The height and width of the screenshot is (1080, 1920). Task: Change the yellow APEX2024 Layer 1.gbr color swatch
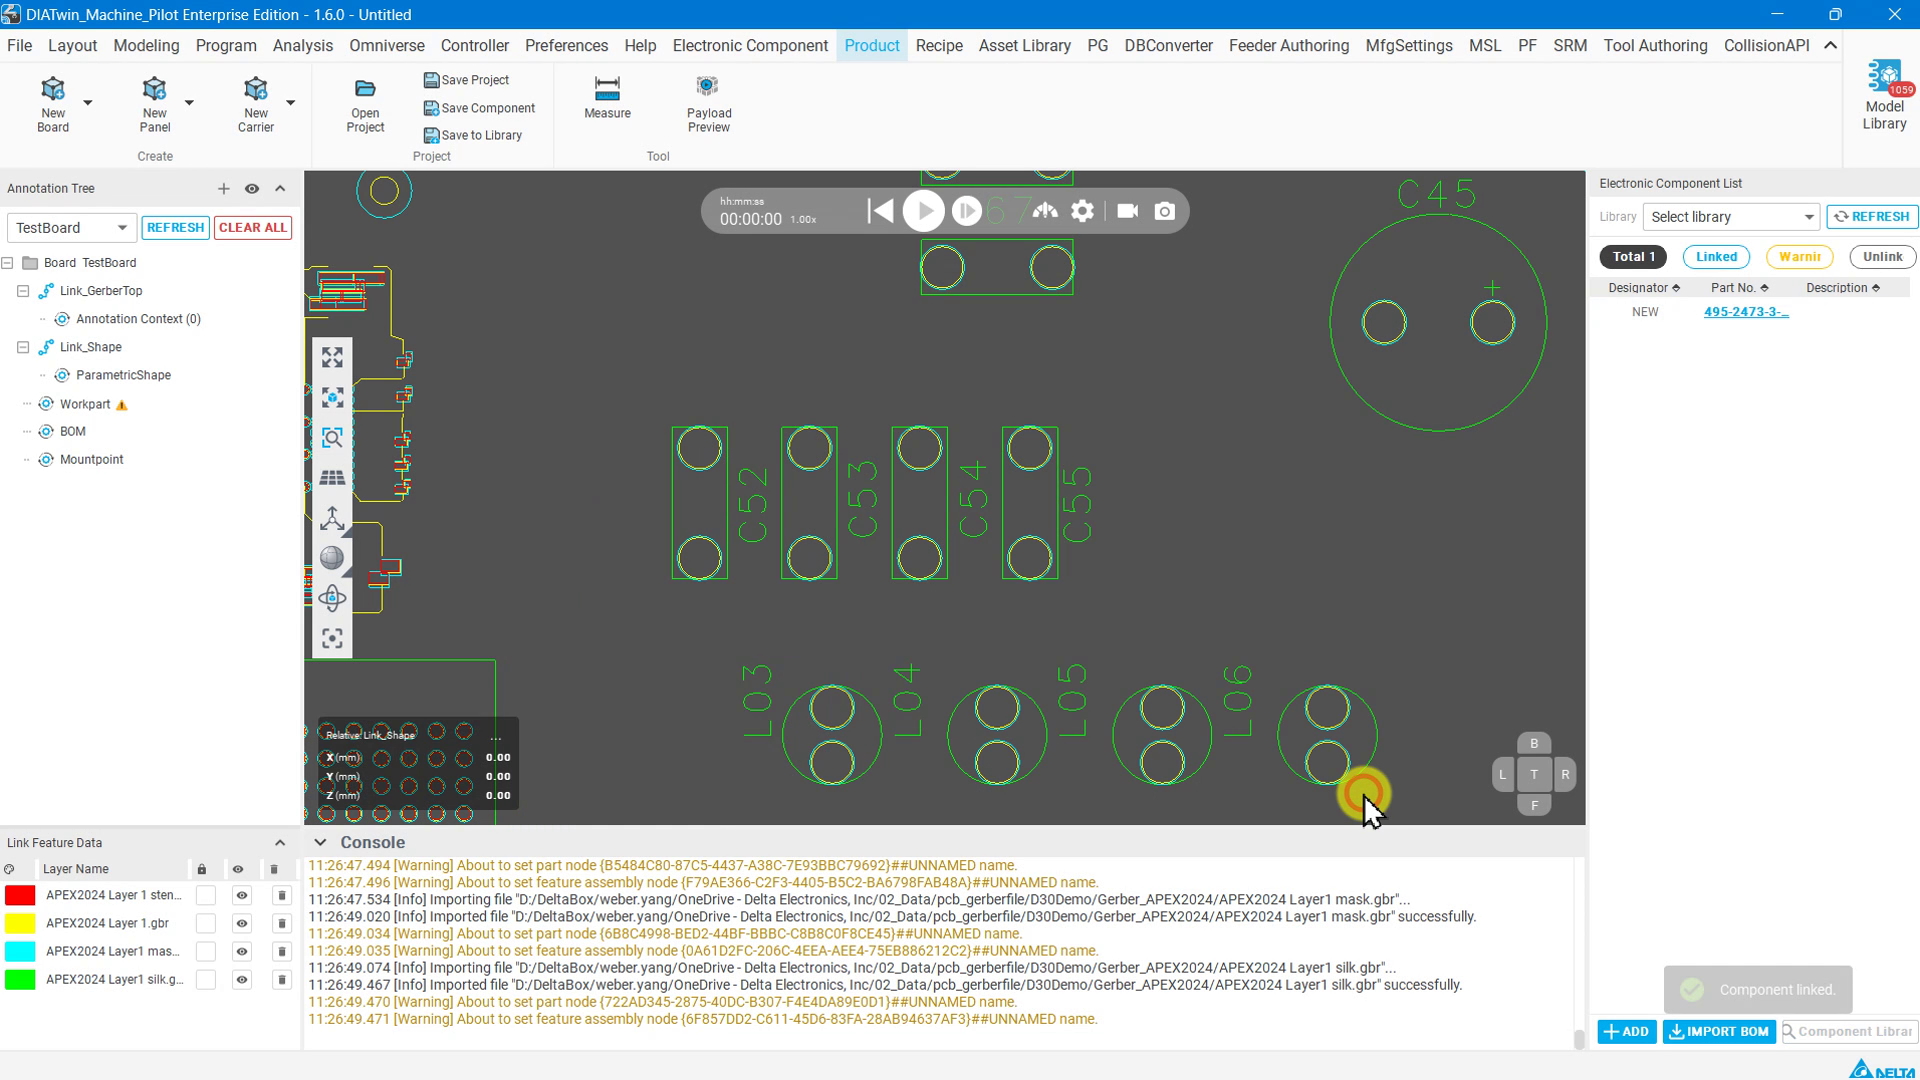20,924
